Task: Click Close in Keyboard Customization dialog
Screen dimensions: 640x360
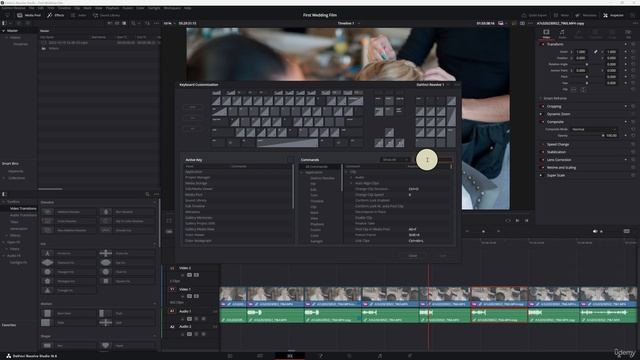Action: click(x=413, y=256)
